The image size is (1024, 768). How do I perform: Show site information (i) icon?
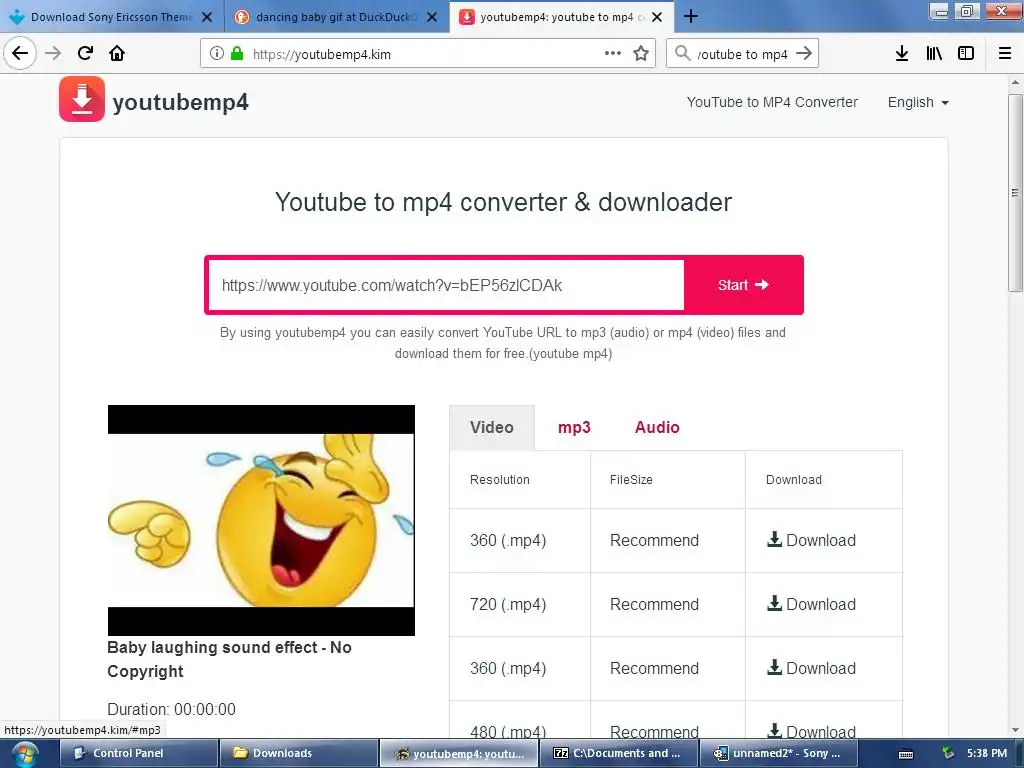(x=217, y=54)
